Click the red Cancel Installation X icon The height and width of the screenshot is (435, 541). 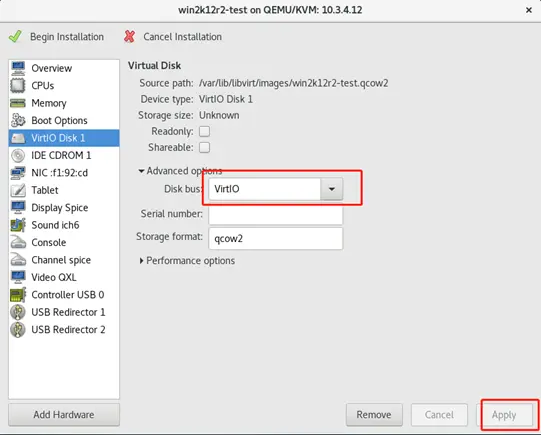click(x=129, y=36)
